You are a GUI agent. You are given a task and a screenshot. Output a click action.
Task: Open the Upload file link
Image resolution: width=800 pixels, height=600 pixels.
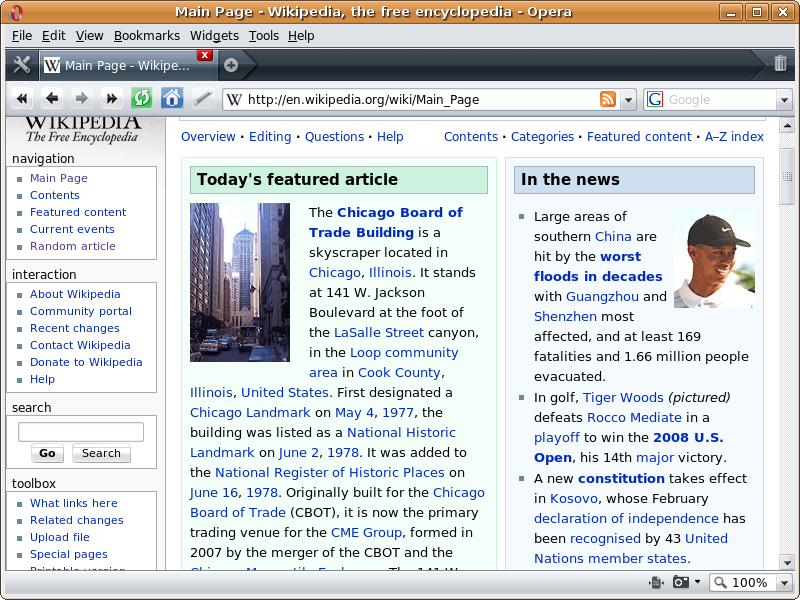(x=60, y=537)
